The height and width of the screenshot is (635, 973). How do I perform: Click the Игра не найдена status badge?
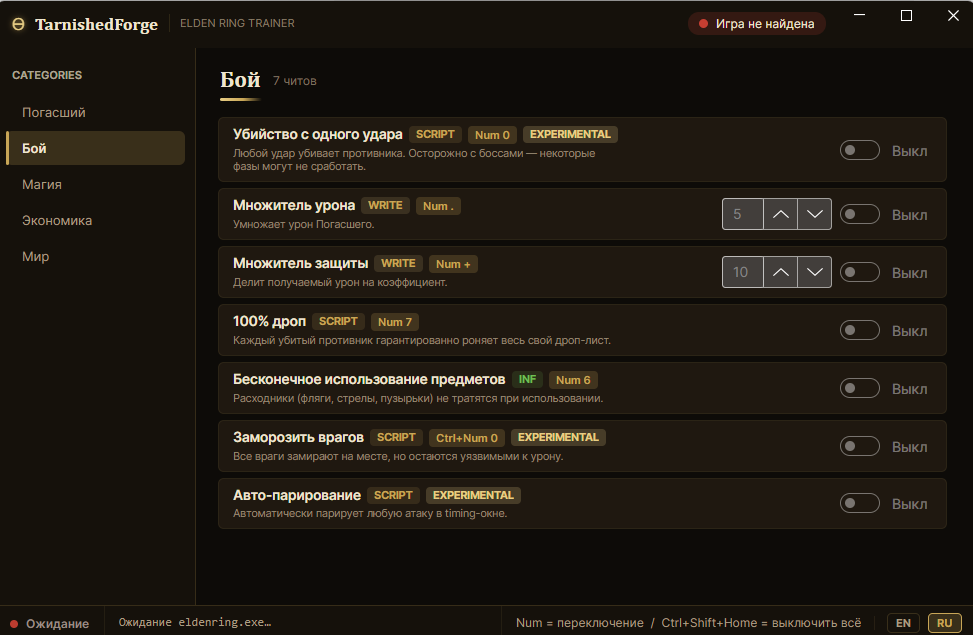pos(757,24)
